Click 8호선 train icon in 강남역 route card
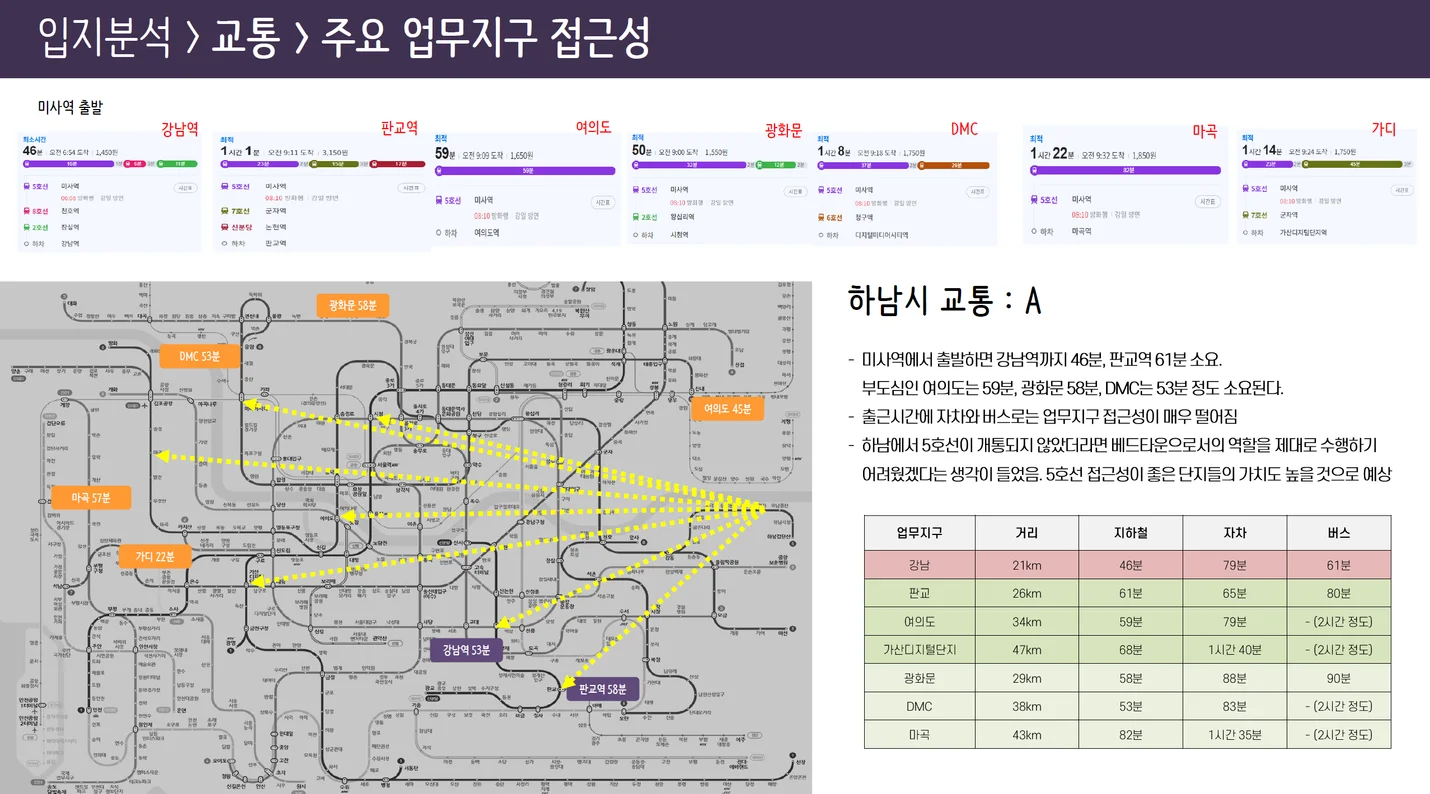 tap(27, 211)
